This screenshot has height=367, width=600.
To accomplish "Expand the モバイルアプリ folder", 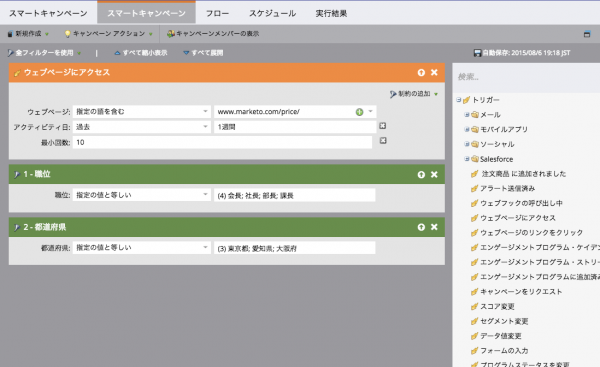I will [x=466, y=129].
